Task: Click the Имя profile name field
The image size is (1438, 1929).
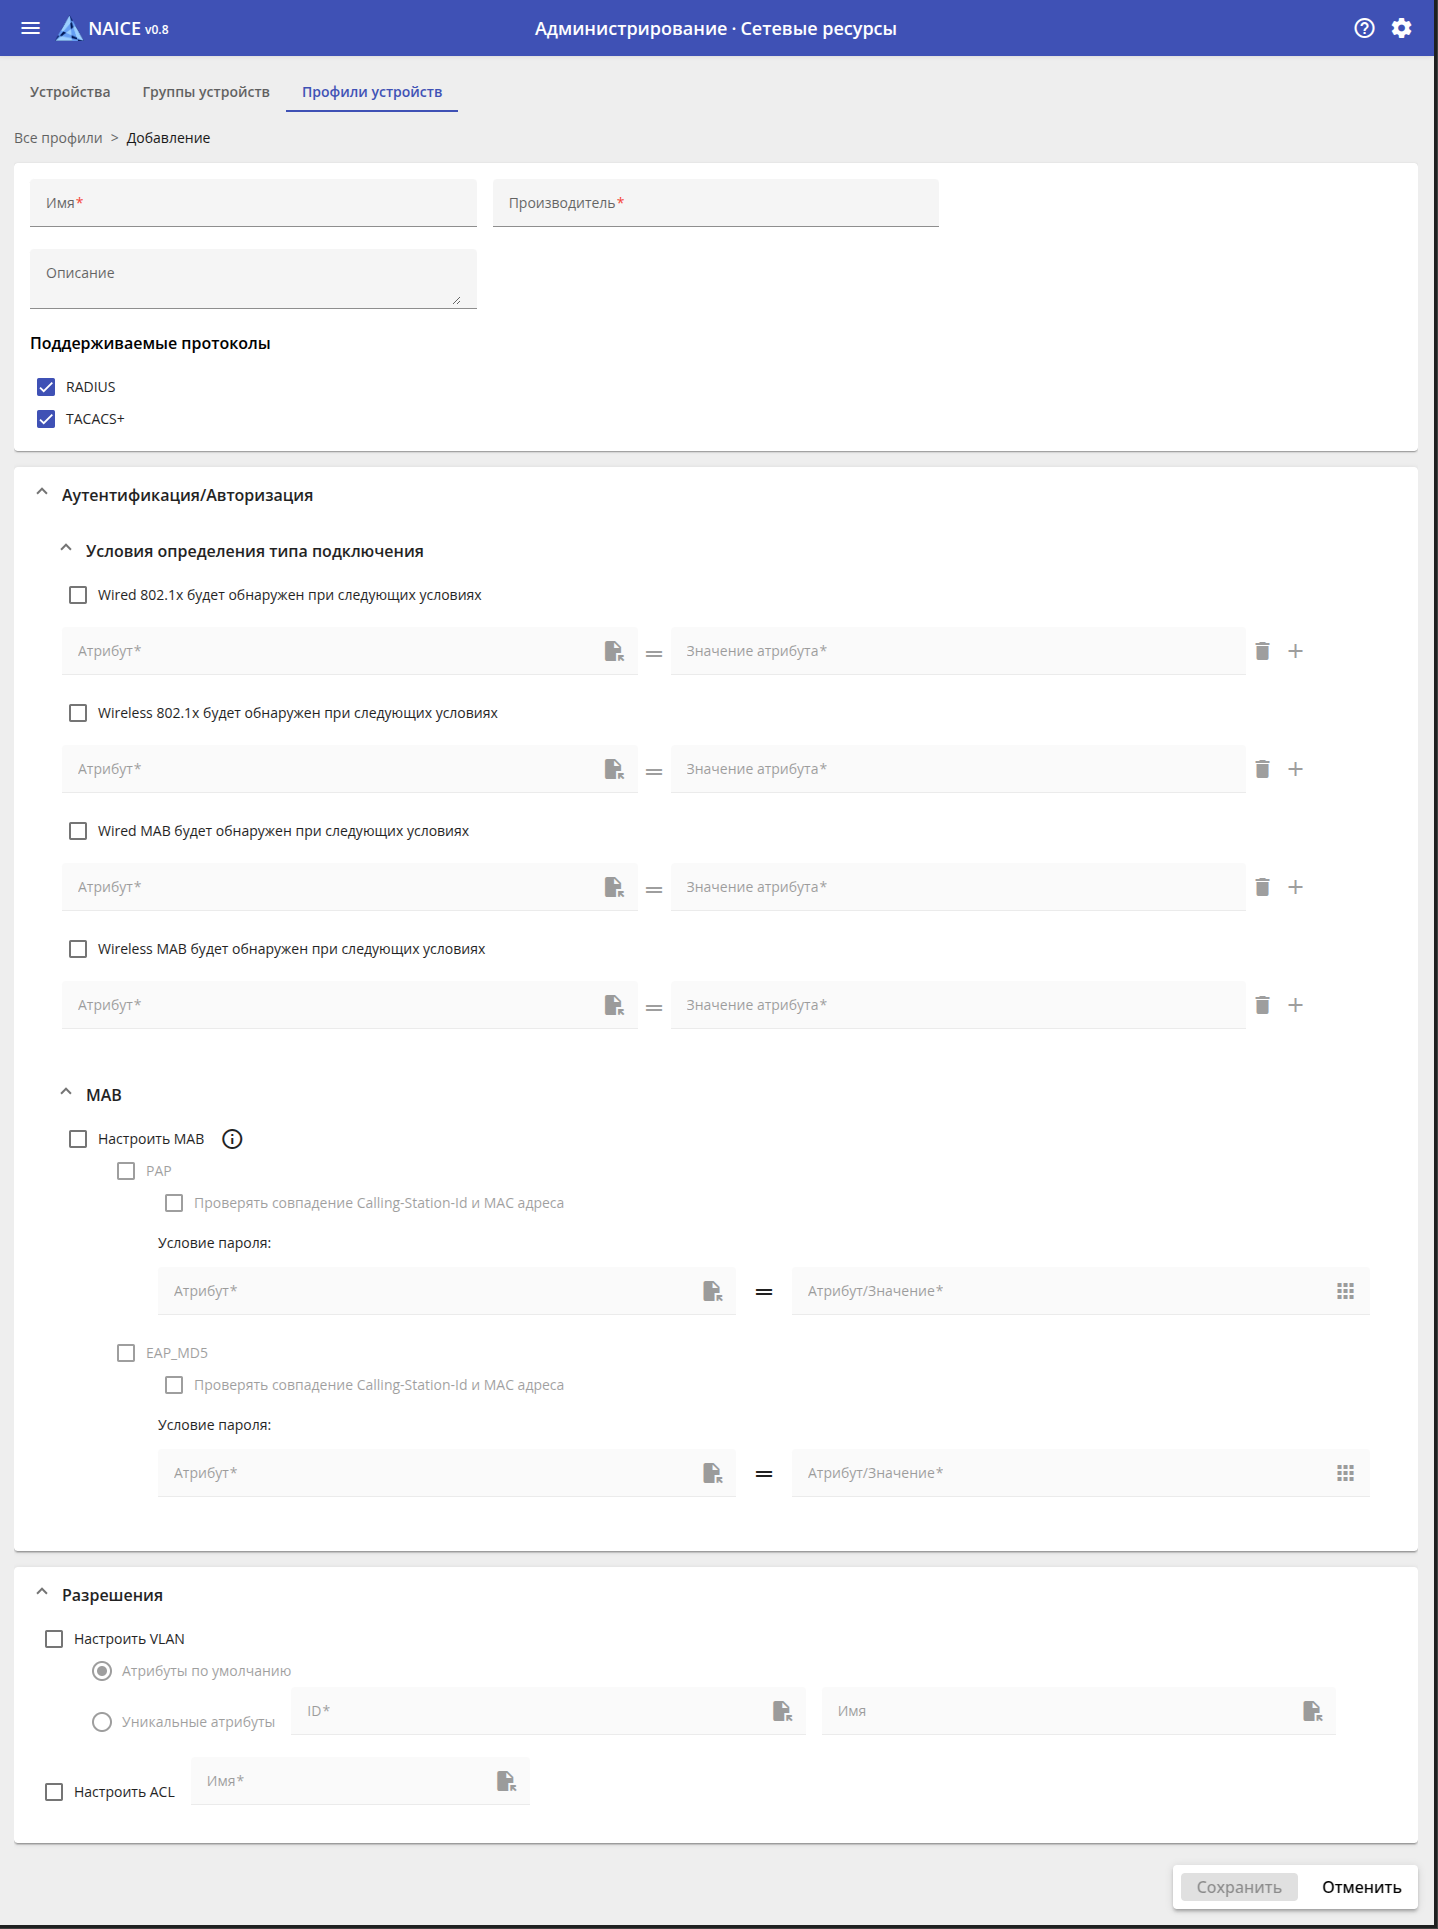Action: pyautogui.click(x=253, y=203)
